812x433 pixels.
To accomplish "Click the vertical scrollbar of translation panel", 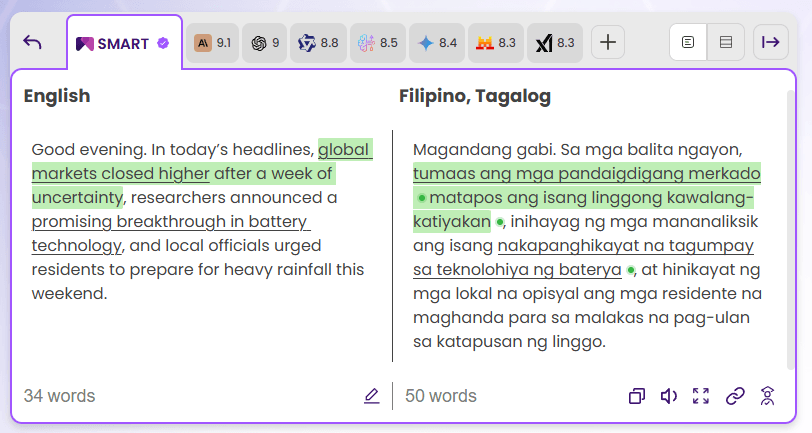I will point(790,230).
